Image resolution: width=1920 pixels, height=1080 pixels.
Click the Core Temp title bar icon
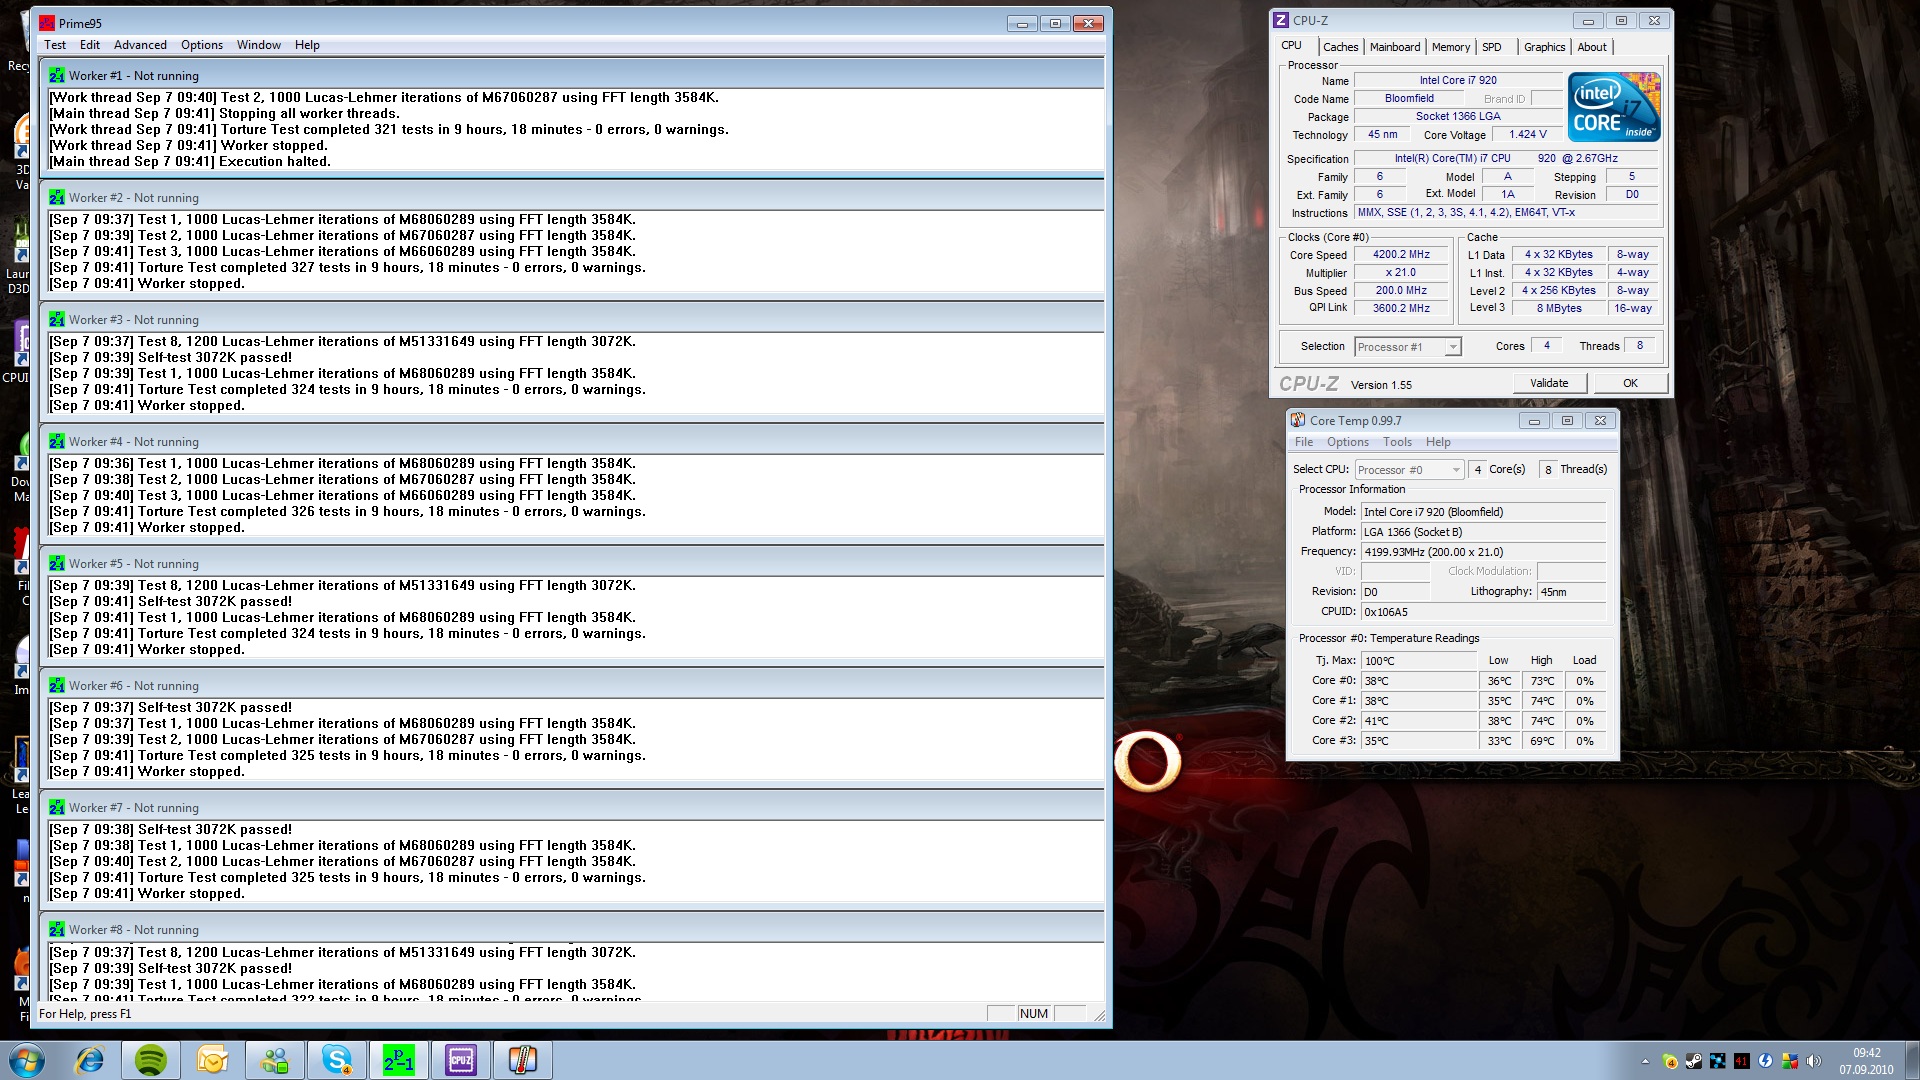[x=1298, y=420]
